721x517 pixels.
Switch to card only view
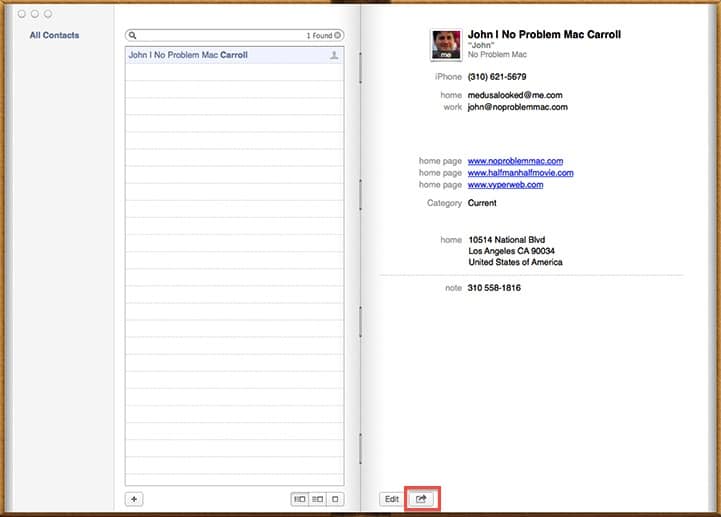click(335, 499)
